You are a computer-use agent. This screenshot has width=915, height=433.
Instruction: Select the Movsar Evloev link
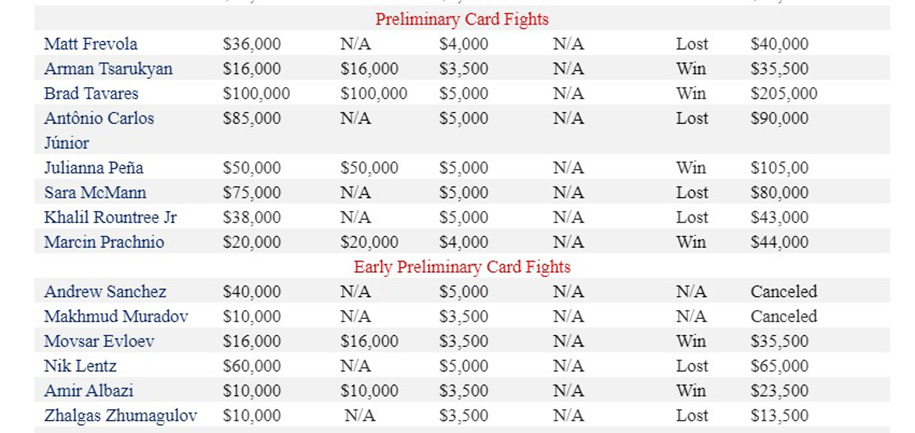point(99,341)
